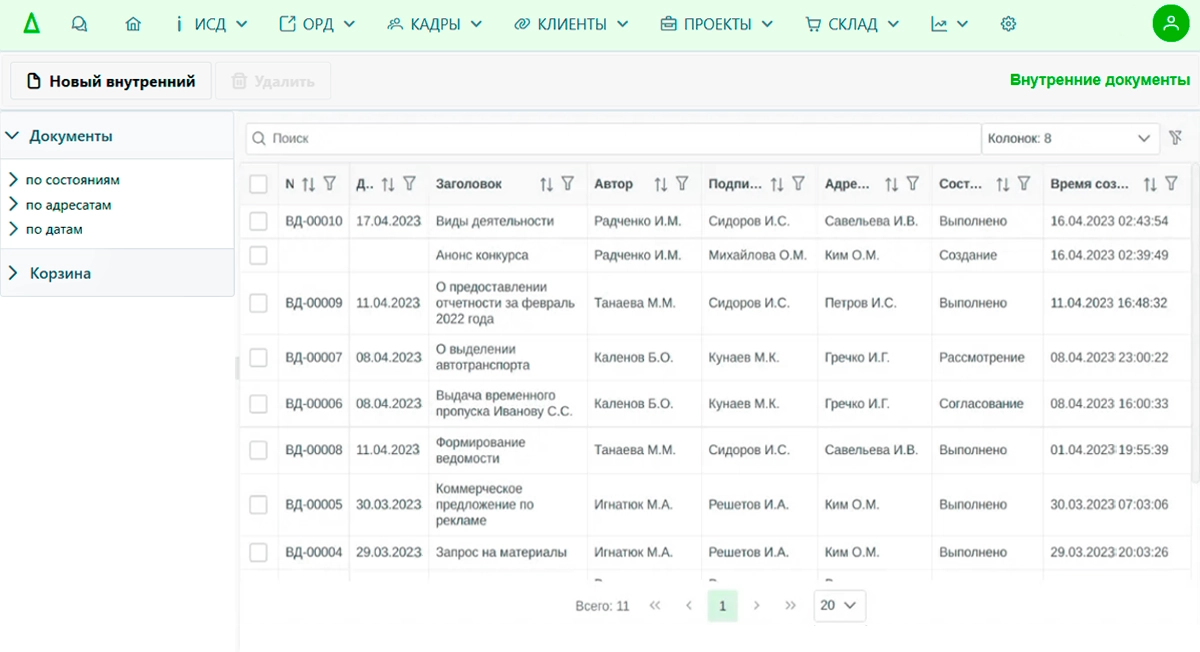The height and width of the screenshot is (652, 1200).
Task: Click the Новый внутренний button
Action: [111, 82]
